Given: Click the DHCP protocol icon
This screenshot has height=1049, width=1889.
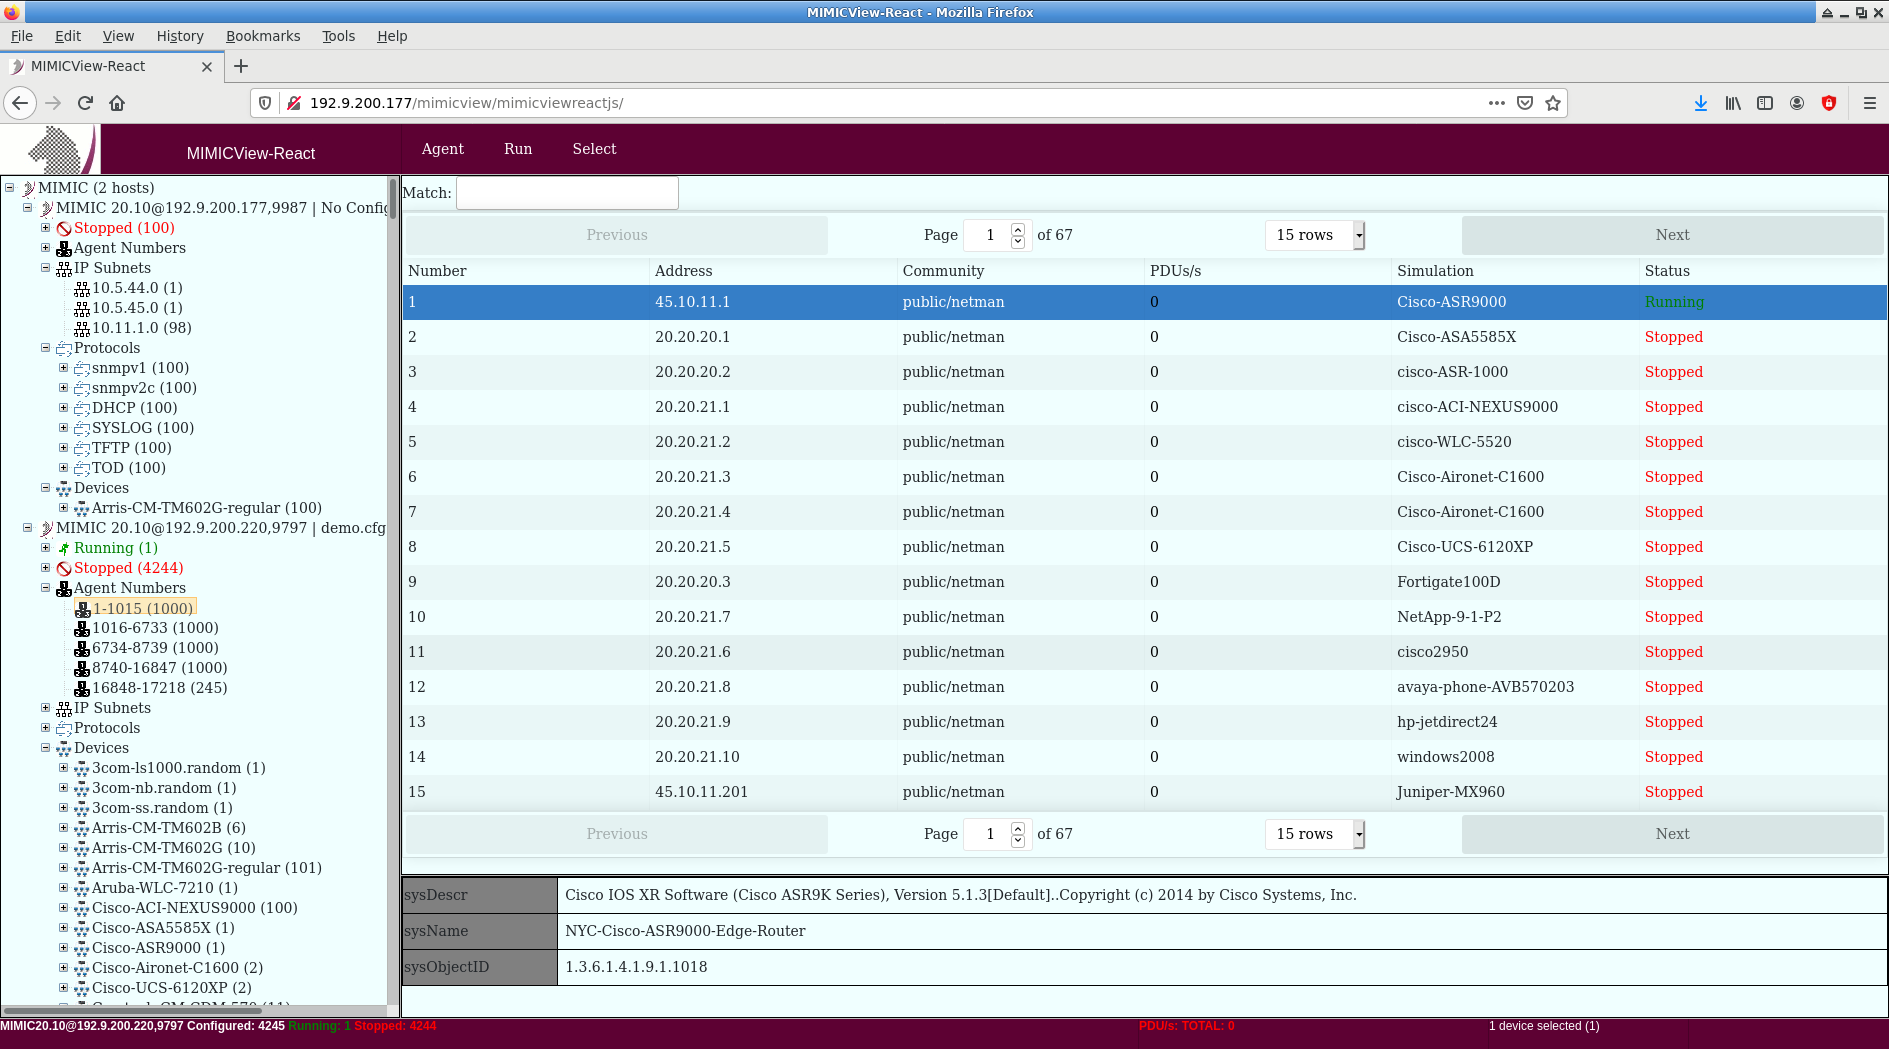Looking at the screenshot, I should [82, 408].
